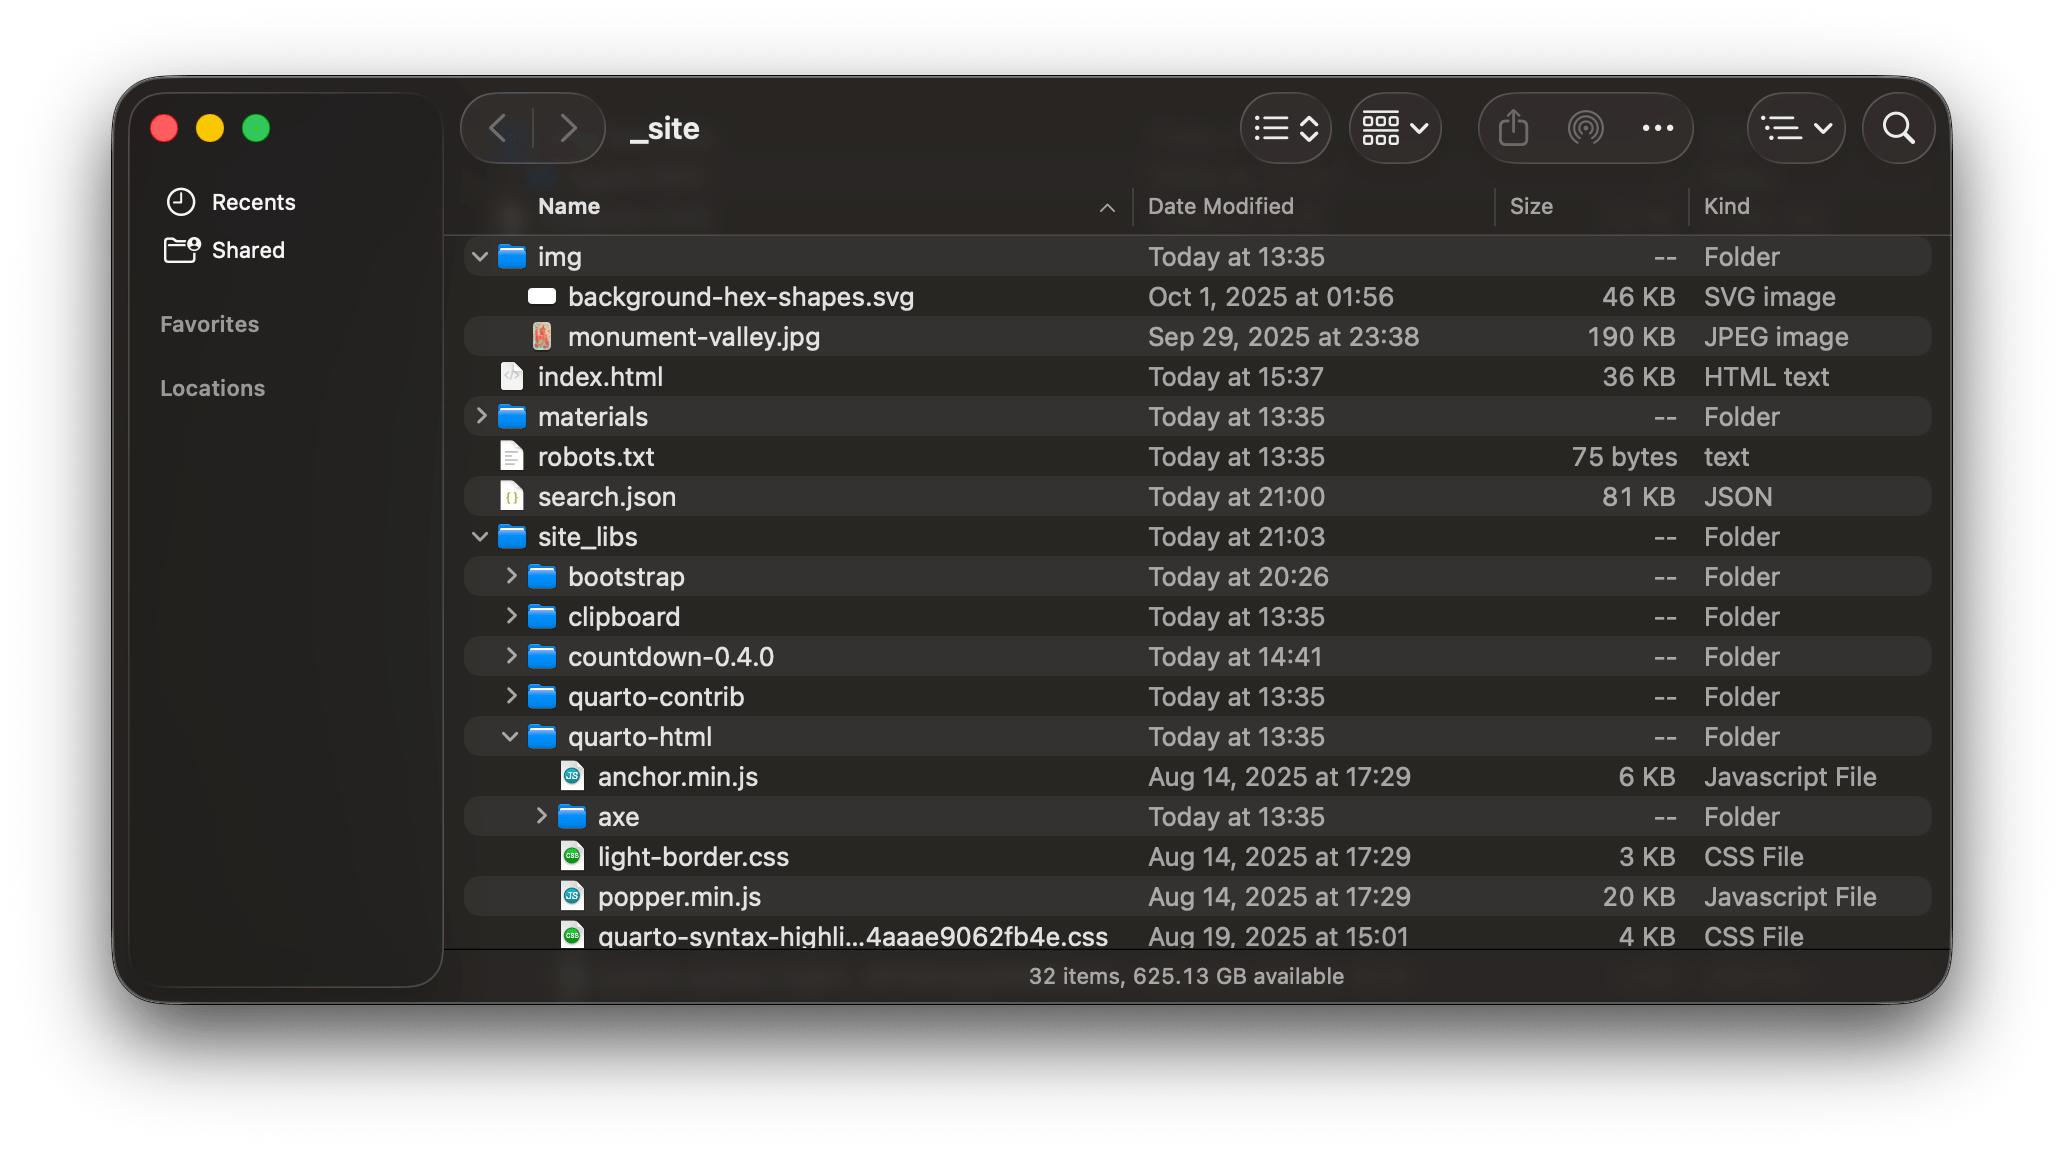Open Recents in the sidebar
This screenshot has width=2064, height=1152.
(253, 202)
